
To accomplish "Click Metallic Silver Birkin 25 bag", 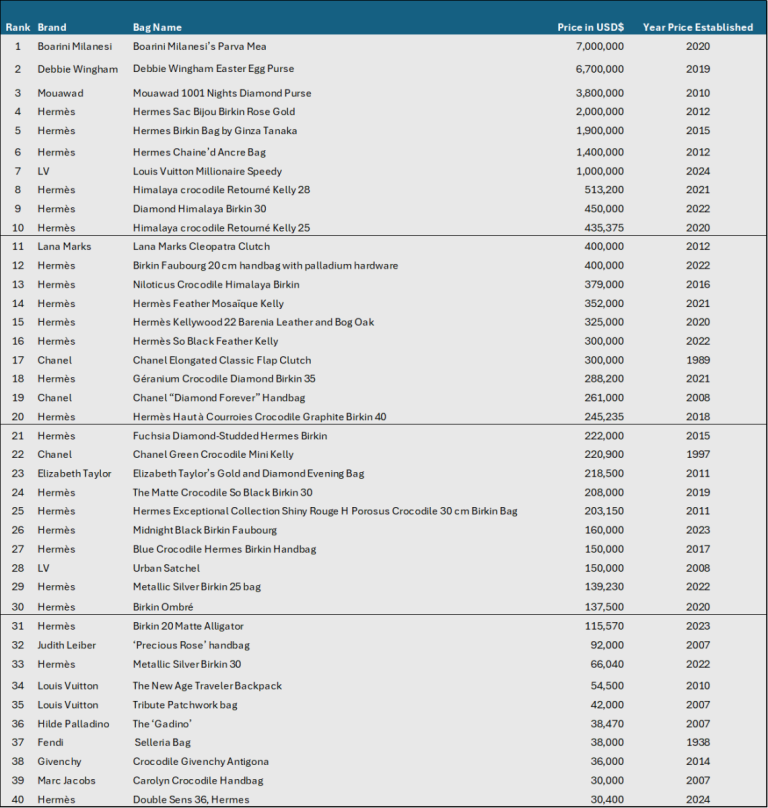I will (197, 587).
